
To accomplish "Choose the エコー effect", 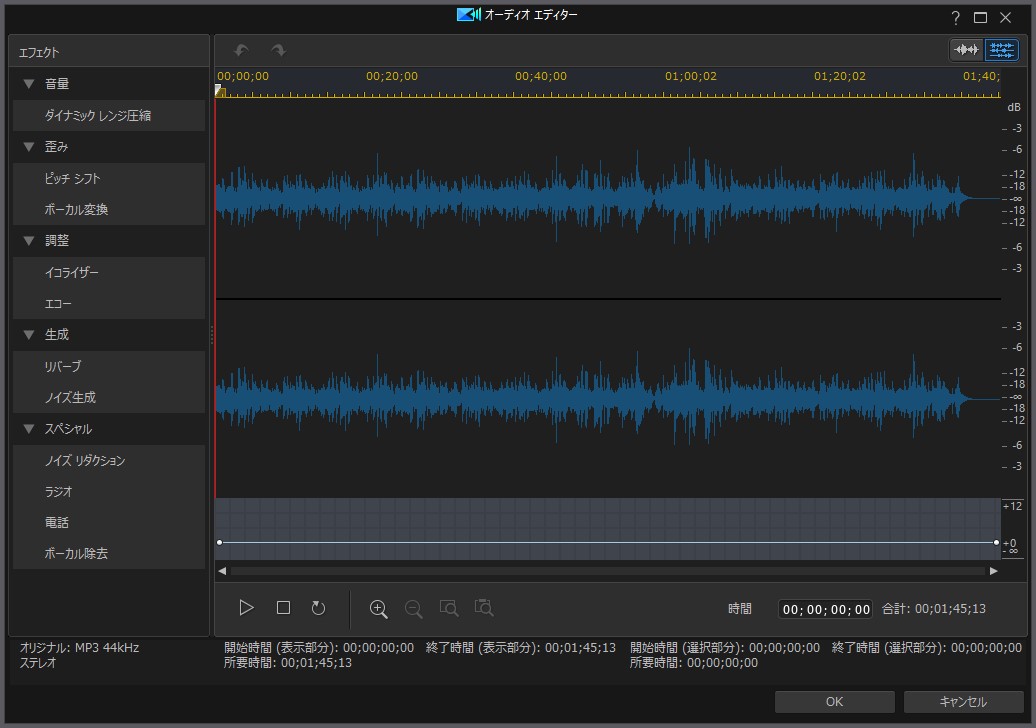I will (x=109, y=303).
